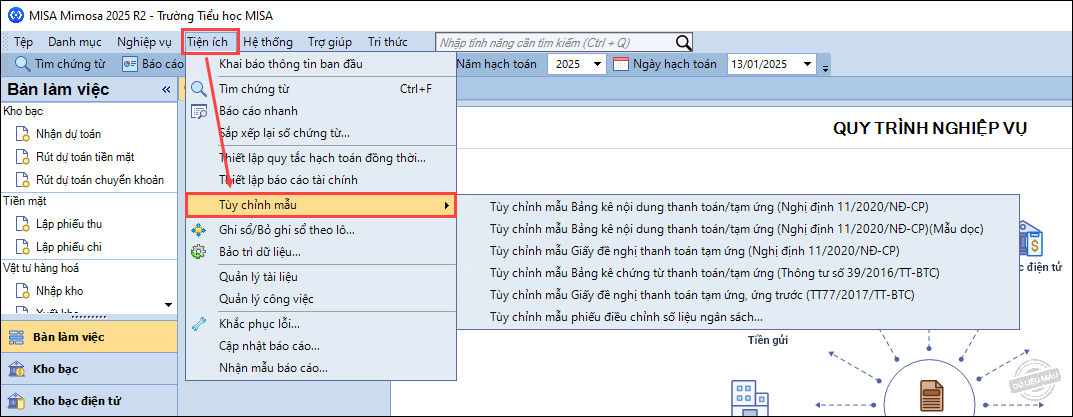The image size is (1073, 417).
Task: Click Tìm chứng từ toolbar magnifier icon
Action: [23, 64]
